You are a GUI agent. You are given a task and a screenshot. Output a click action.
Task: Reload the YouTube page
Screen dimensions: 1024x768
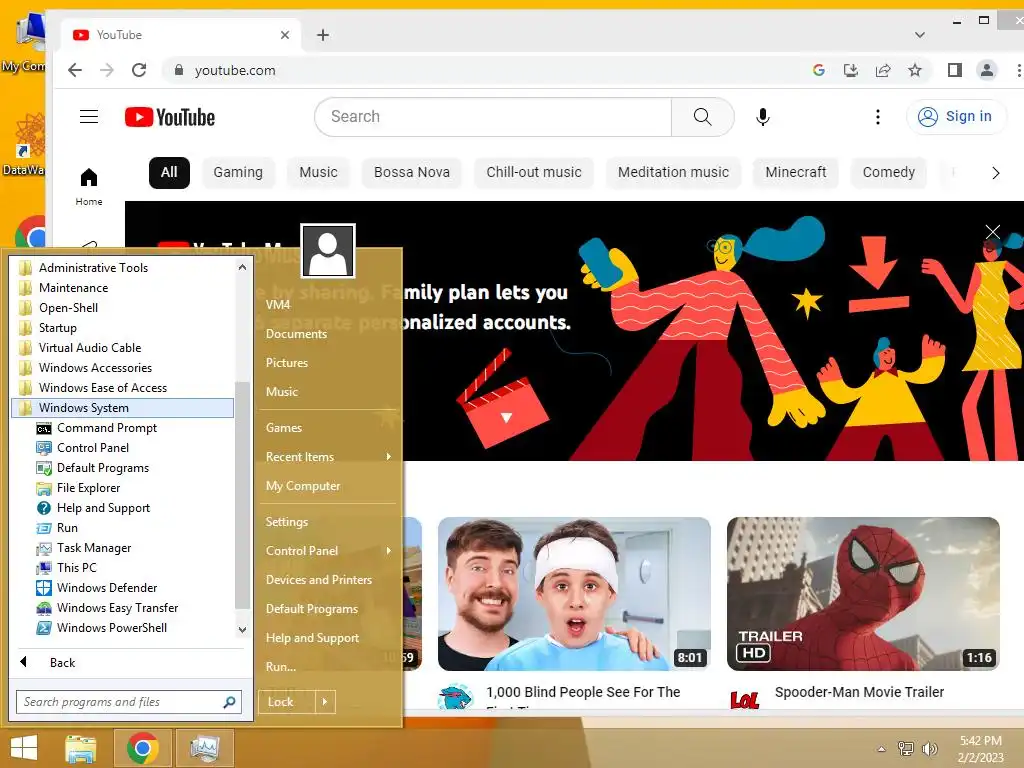pos(139,70)
